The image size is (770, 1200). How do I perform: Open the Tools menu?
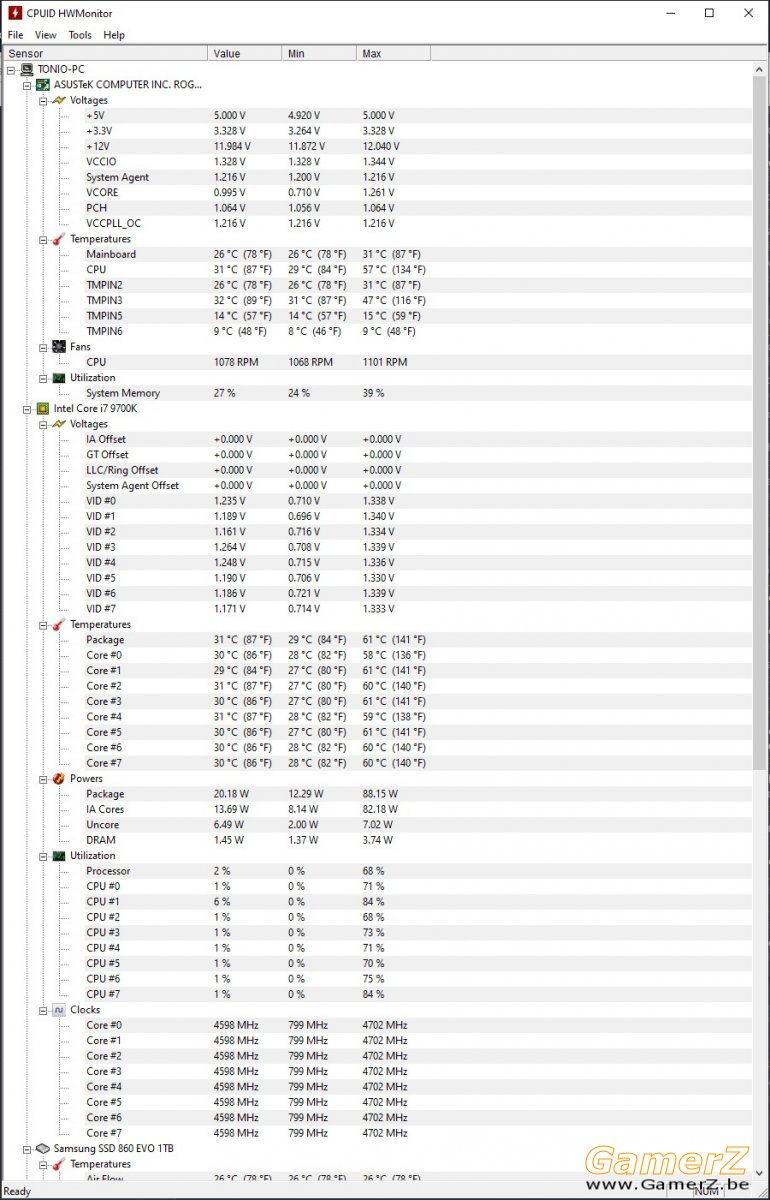(80, 35)
